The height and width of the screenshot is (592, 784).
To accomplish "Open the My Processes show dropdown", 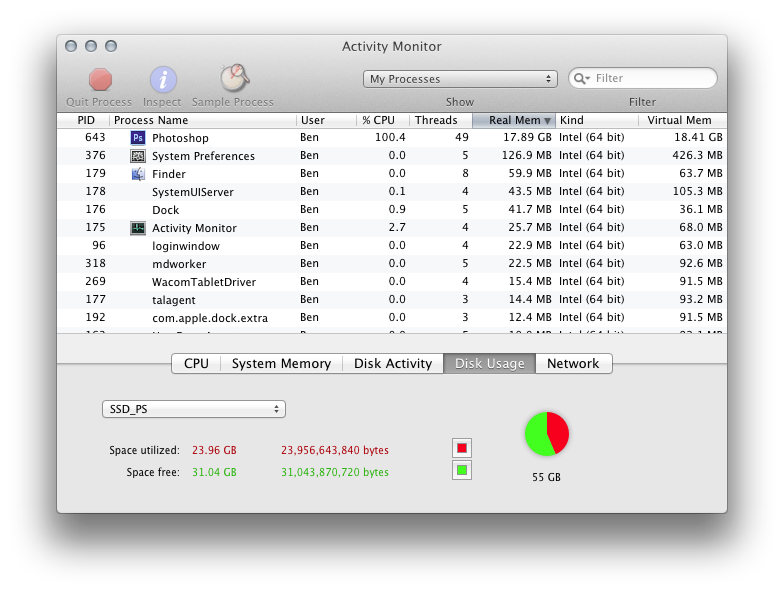I will tap(460, 79).
